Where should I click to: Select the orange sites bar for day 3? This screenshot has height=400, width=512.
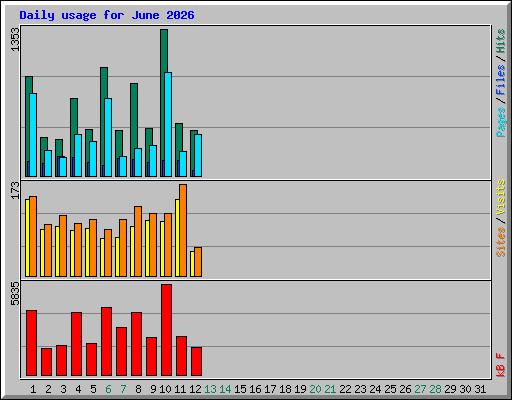tap(63, 246)
